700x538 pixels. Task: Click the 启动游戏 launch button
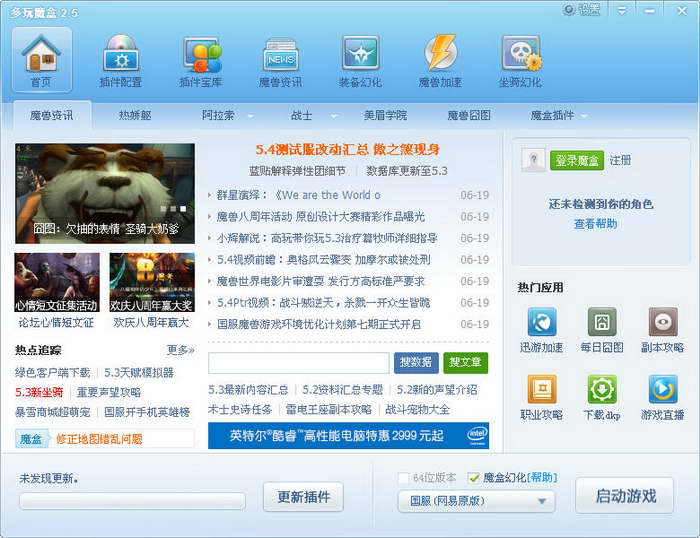point(625,496)
